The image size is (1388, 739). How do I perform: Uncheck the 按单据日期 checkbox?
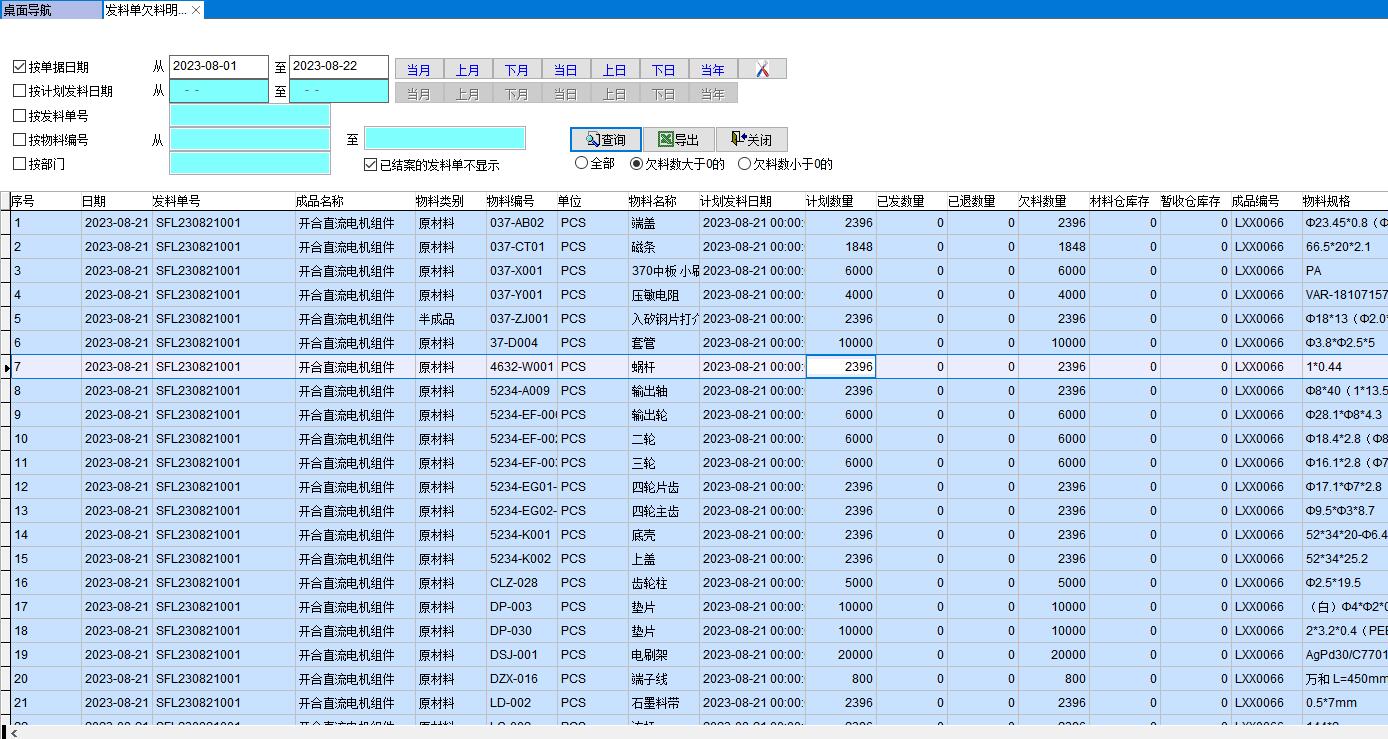coord(20,67)
